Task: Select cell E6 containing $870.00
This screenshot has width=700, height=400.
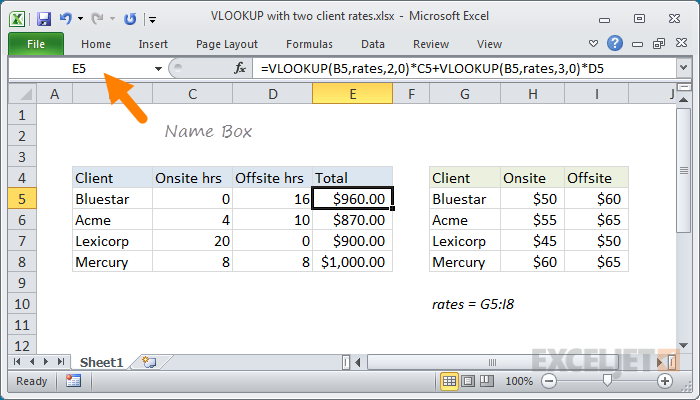Action: click(x=352, y=220)
